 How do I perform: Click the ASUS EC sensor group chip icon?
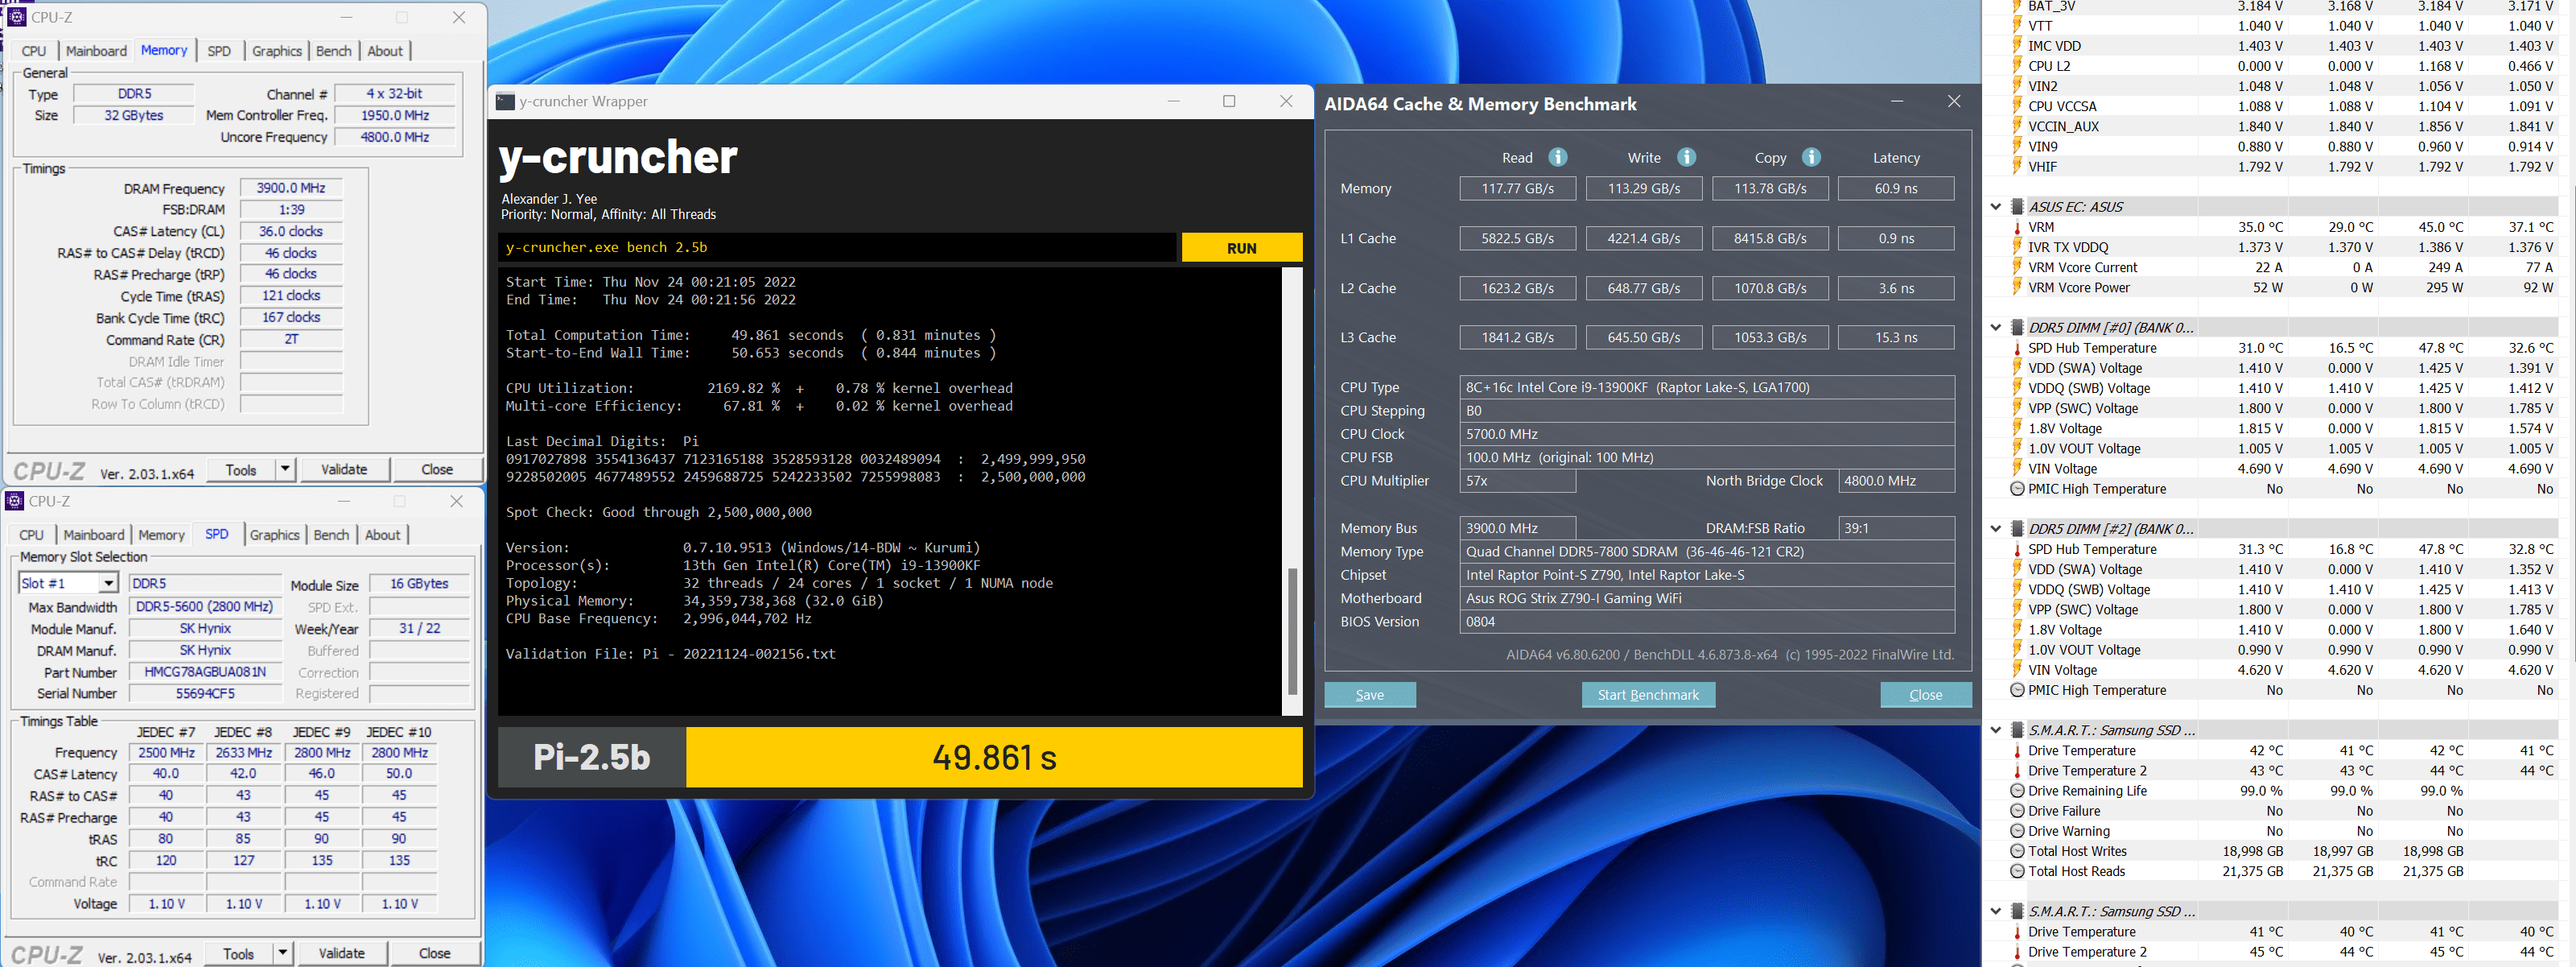click(x=2018, y=207)
